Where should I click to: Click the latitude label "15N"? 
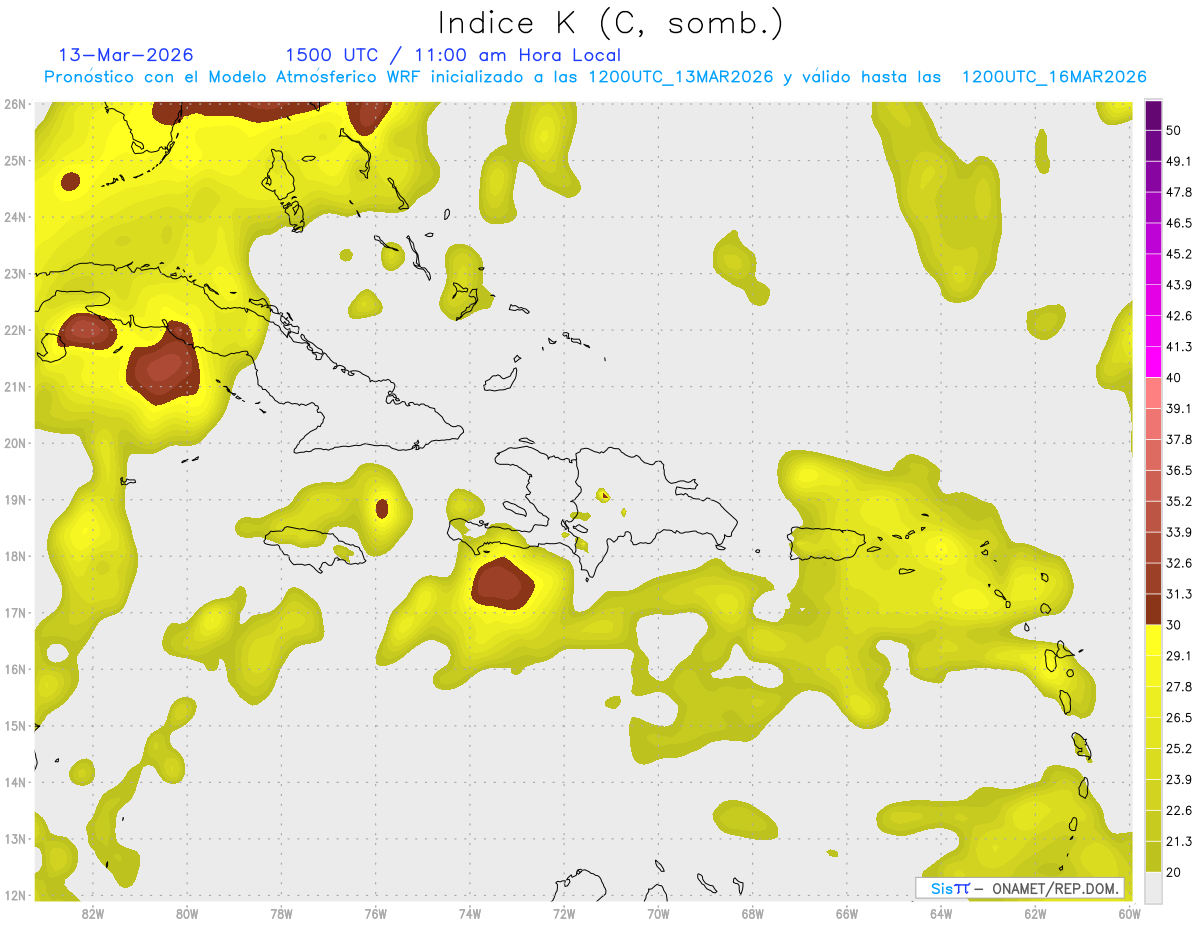[15, 726]
